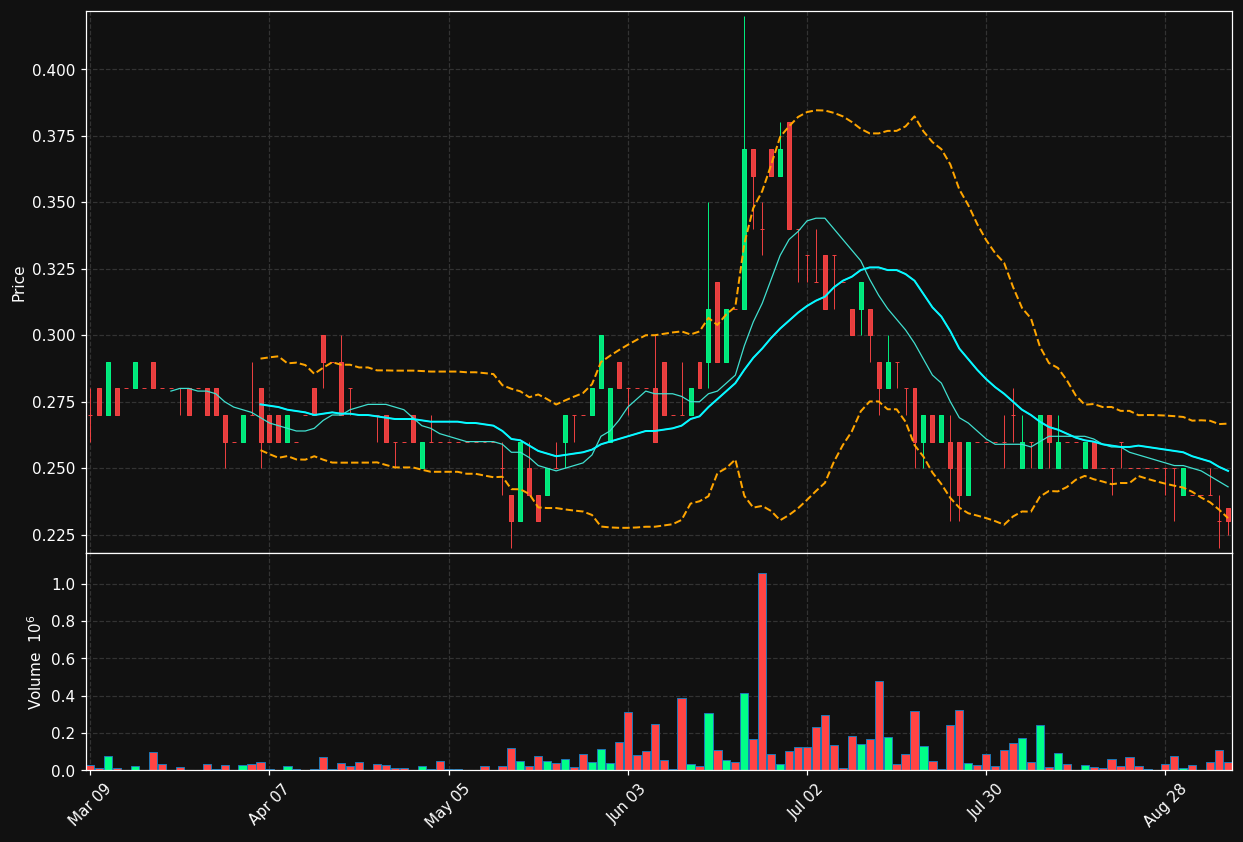The width and height of the screenshot is (1243, 842).
Task: Click the 0.8 volume axis label
Action: (66, 622)
